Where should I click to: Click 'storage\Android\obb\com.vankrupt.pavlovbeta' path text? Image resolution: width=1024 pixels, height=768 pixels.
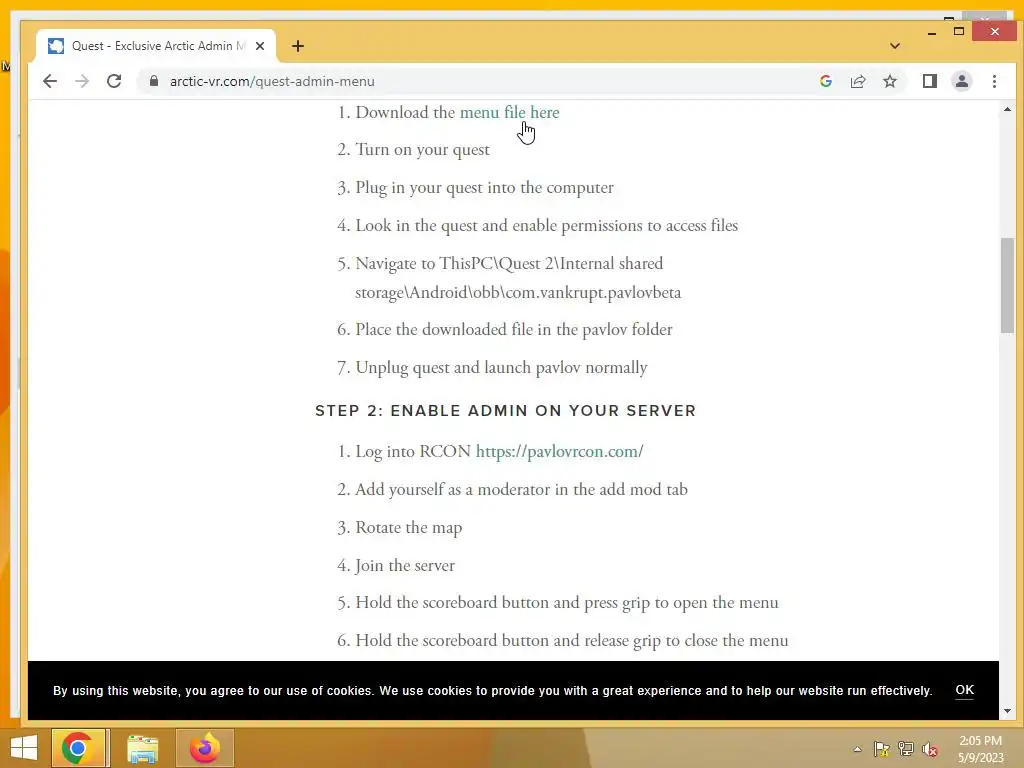518,293
